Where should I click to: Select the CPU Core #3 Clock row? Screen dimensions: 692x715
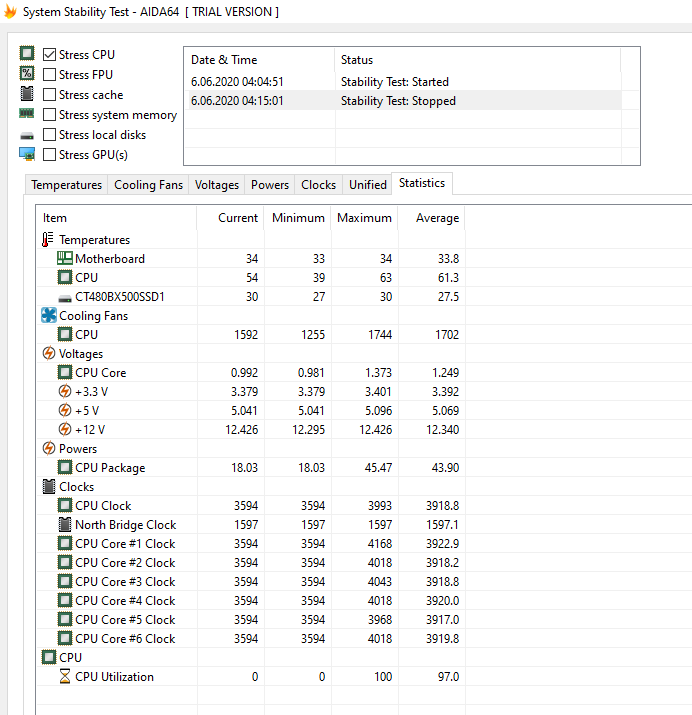[251, 581]
